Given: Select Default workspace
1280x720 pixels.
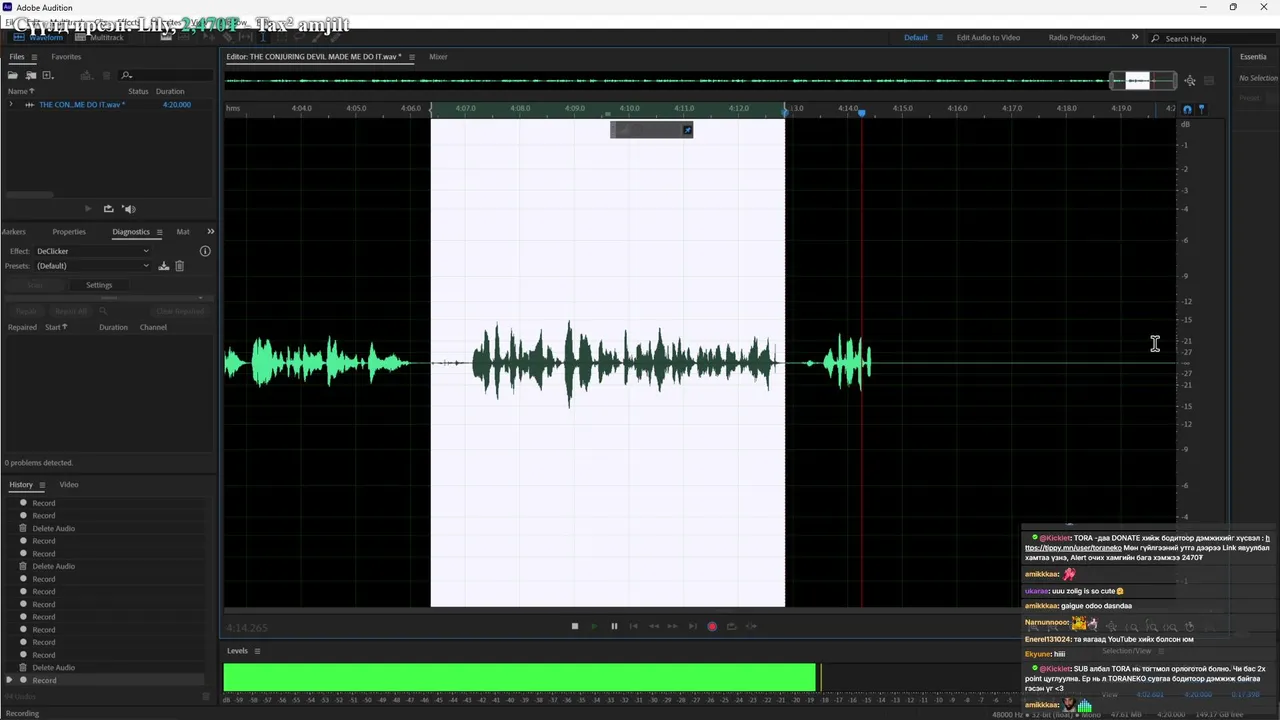Looking at the screenshot, I should [916, 38].
